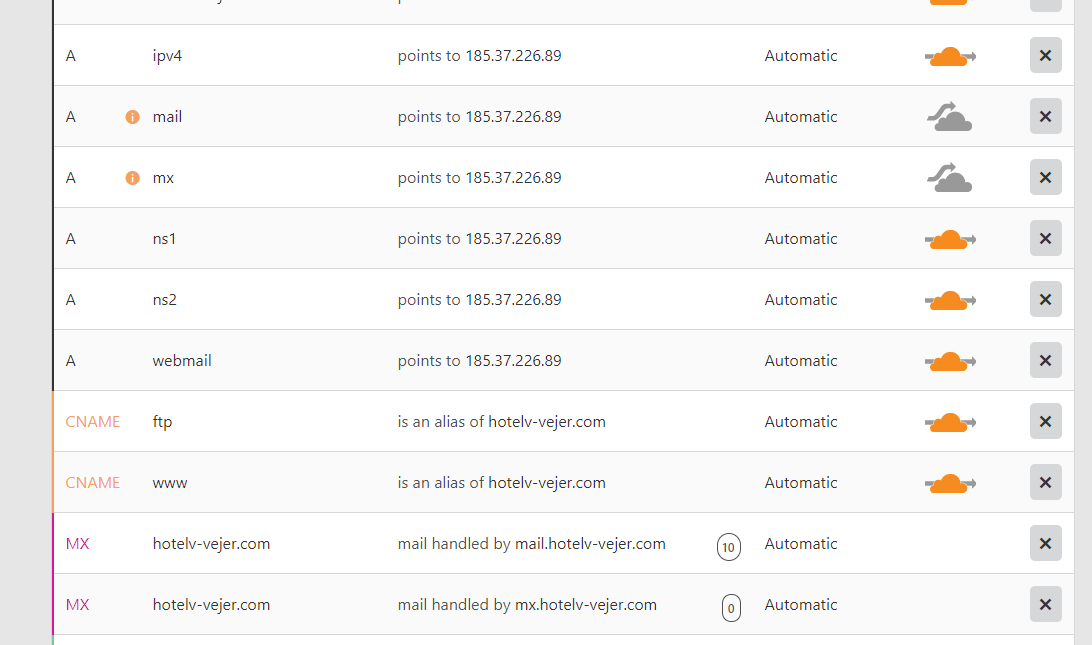Enable the grey cloud proxy for mail
The image size is (1092, 645).
(x=949, y=118)
